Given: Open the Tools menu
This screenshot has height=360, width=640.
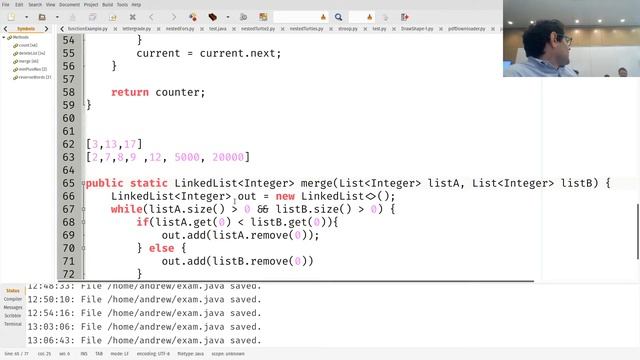Looking at the screenshot, I should (x=122, y=4).
